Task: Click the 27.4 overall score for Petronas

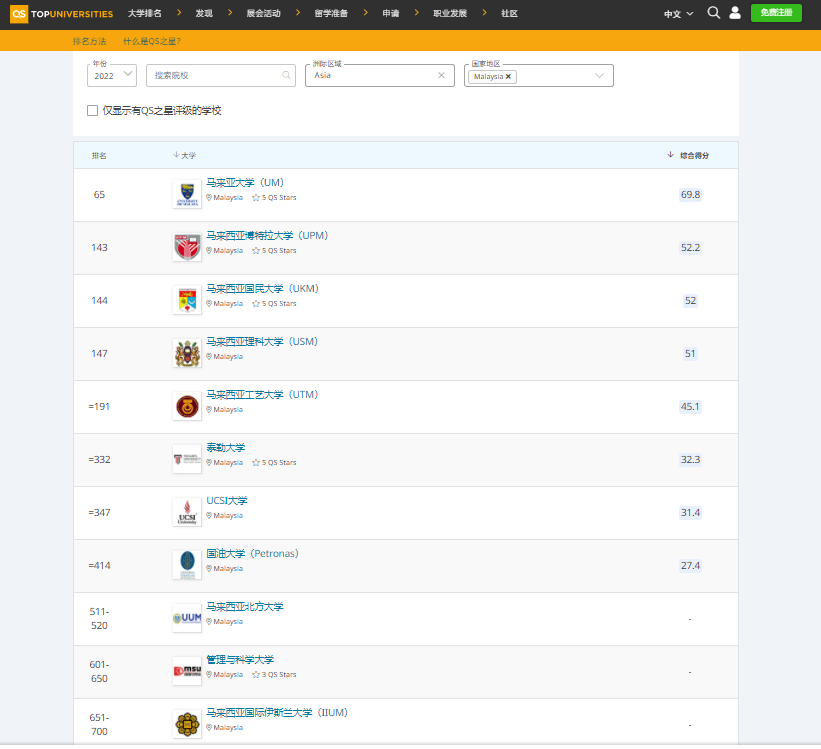Action: coord(690,565)
